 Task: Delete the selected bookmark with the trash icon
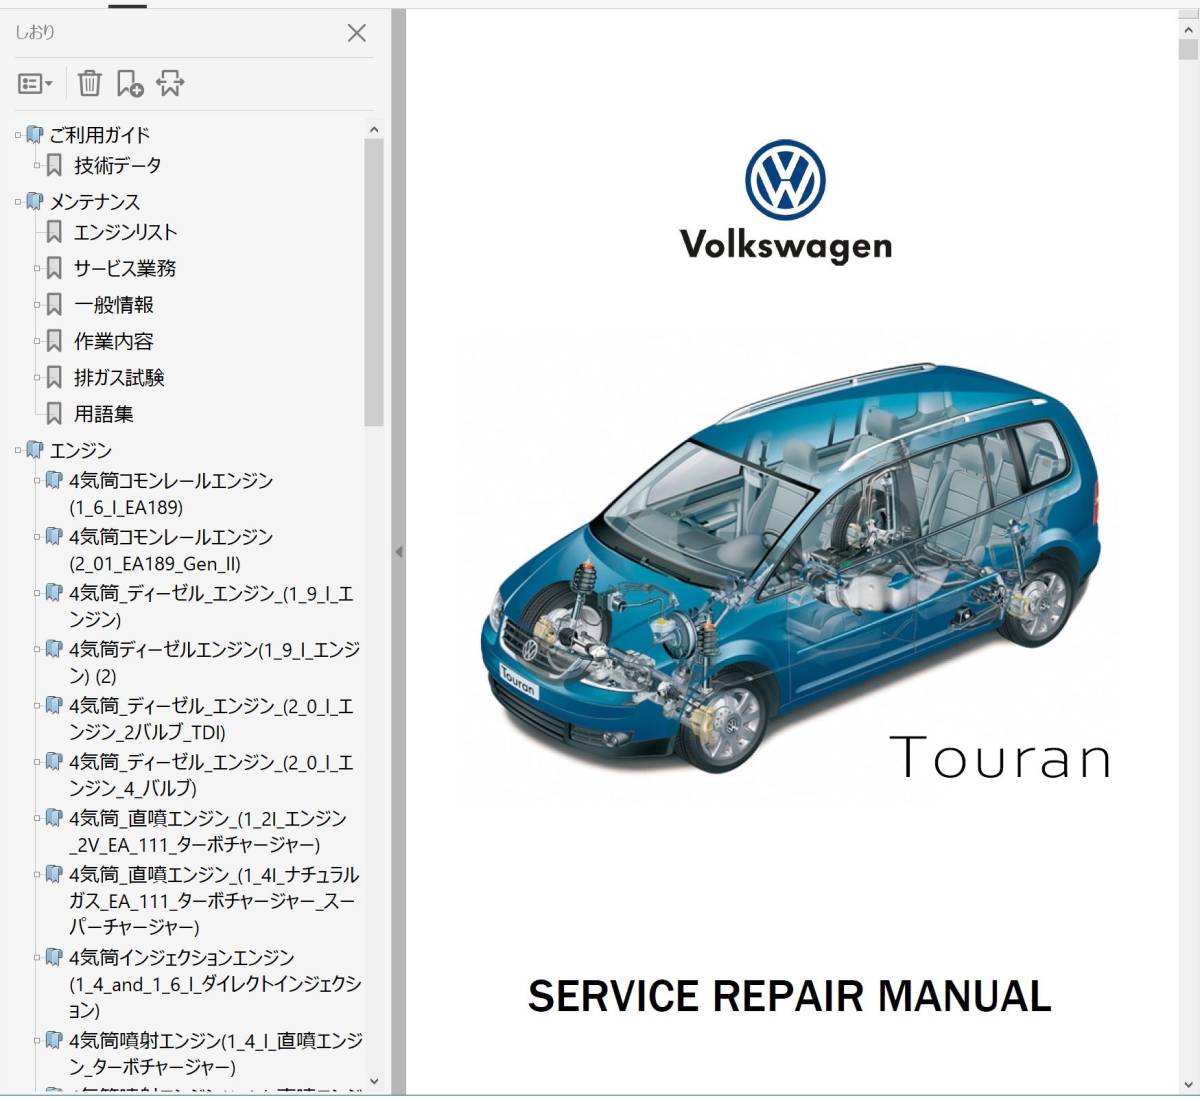pos(90,83)
